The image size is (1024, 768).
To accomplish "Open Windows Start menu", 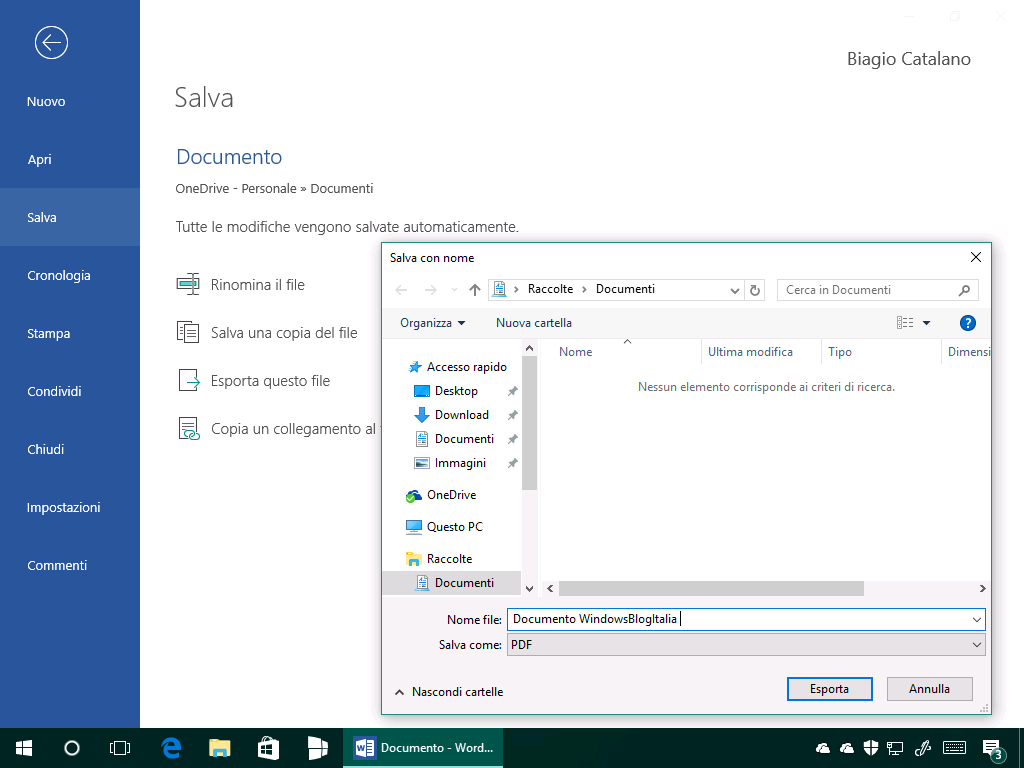I will [x=24, y=748].
